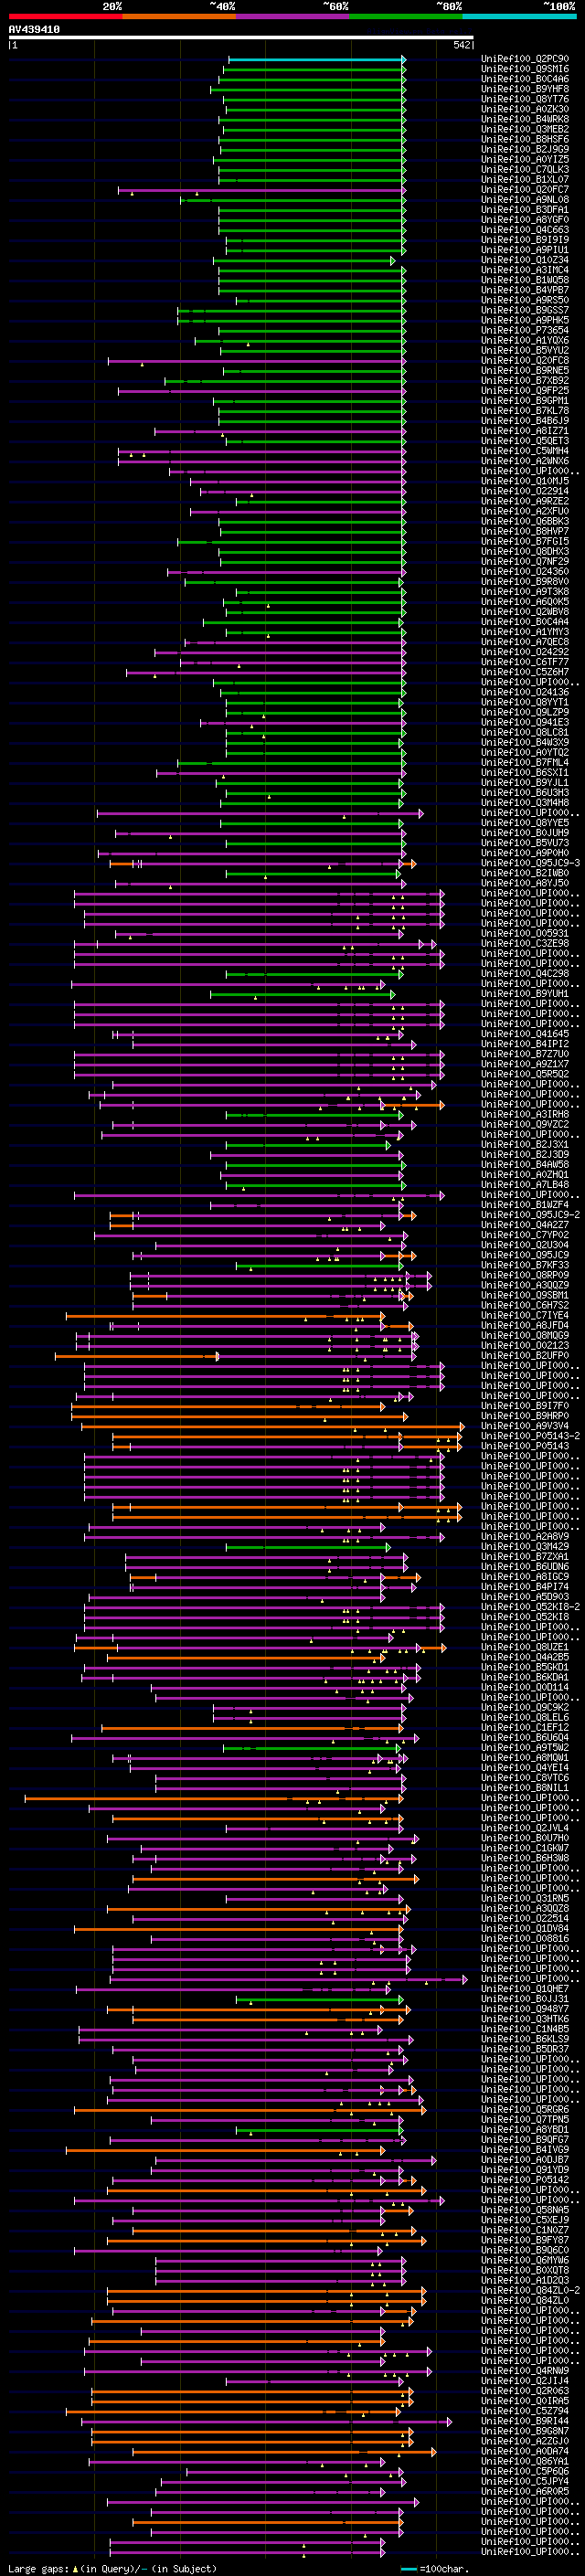
Task: Open hit UniRef100_Q9FP25
Action: pyautogui.click(x=525, y=391)
